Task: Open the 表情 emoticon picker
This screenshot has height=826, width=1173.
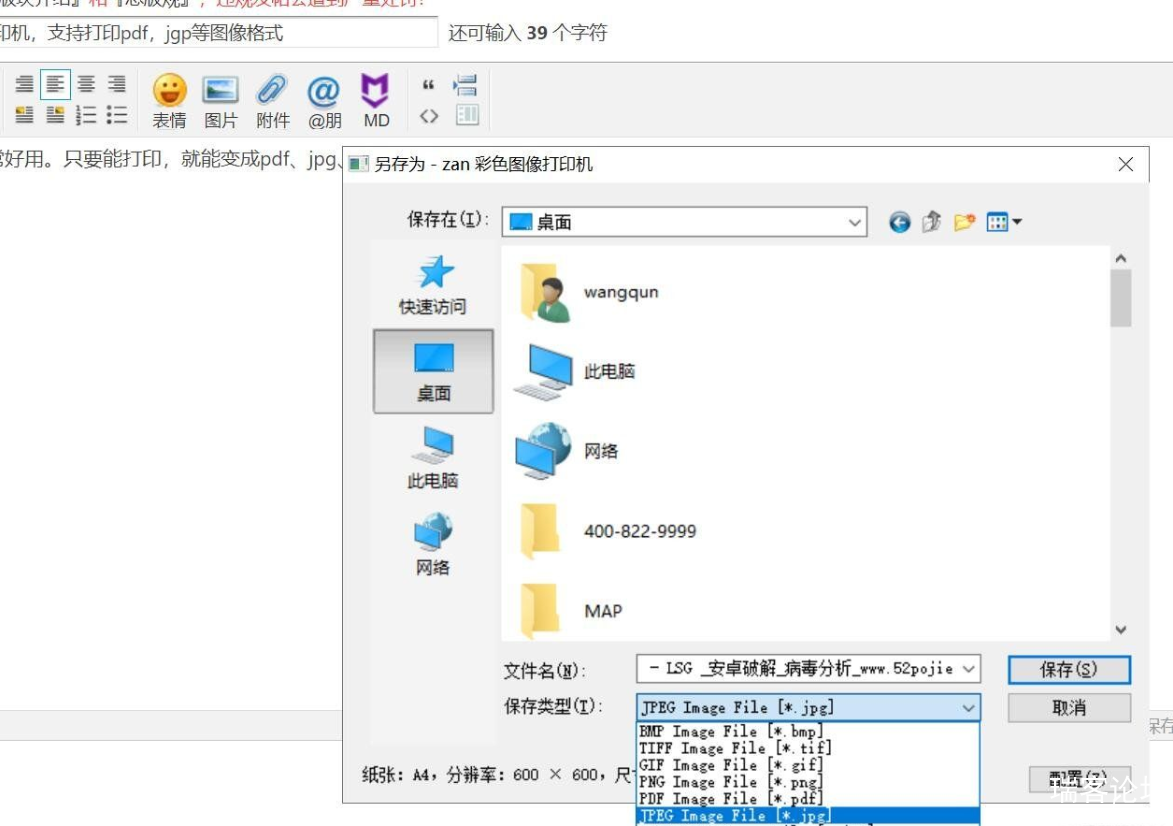Action: [x=170, y=101]
